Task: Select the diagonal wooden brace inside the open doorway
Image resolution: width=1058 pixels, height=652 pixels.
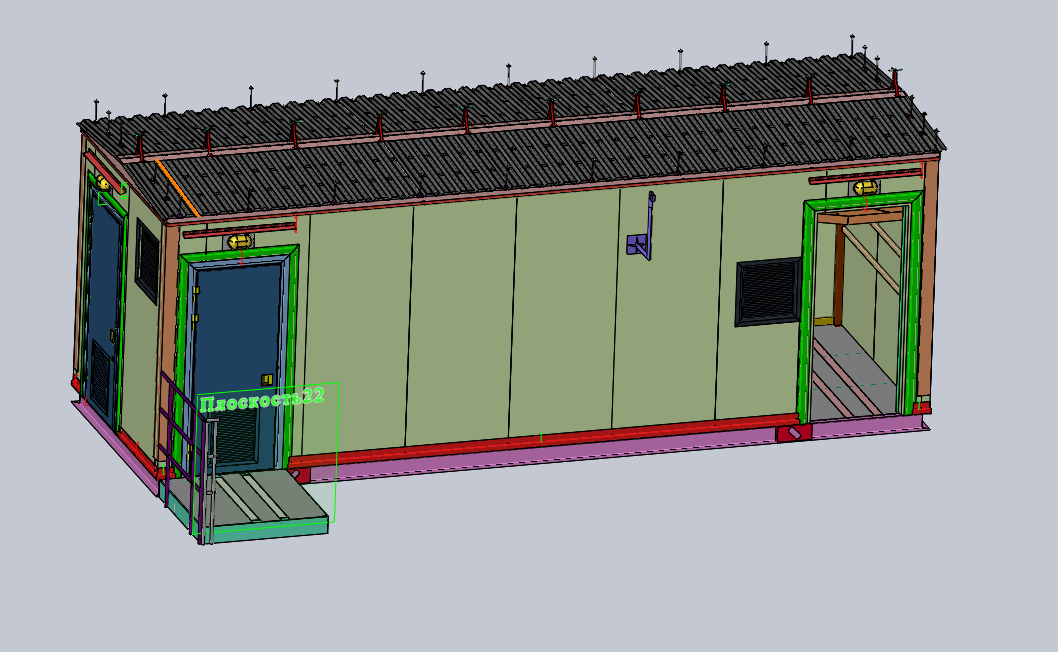Action: pyautogui.click(x=872, y=261)
